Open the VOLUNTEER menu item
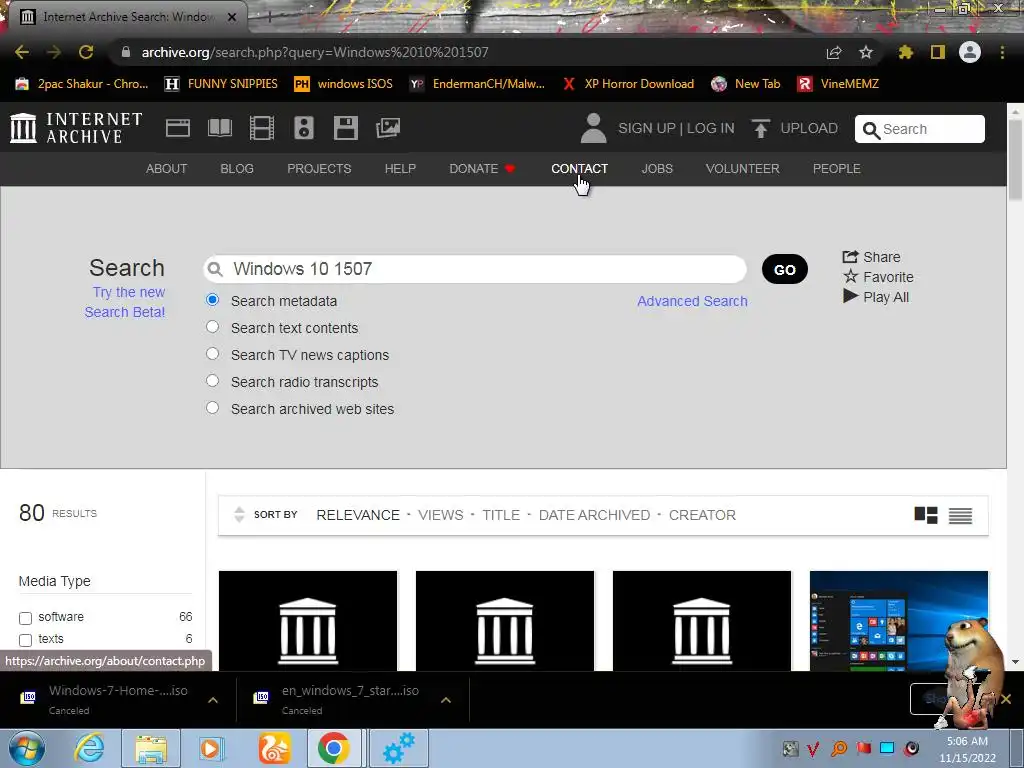1024x768 pixels. click(x=743, y=168)
